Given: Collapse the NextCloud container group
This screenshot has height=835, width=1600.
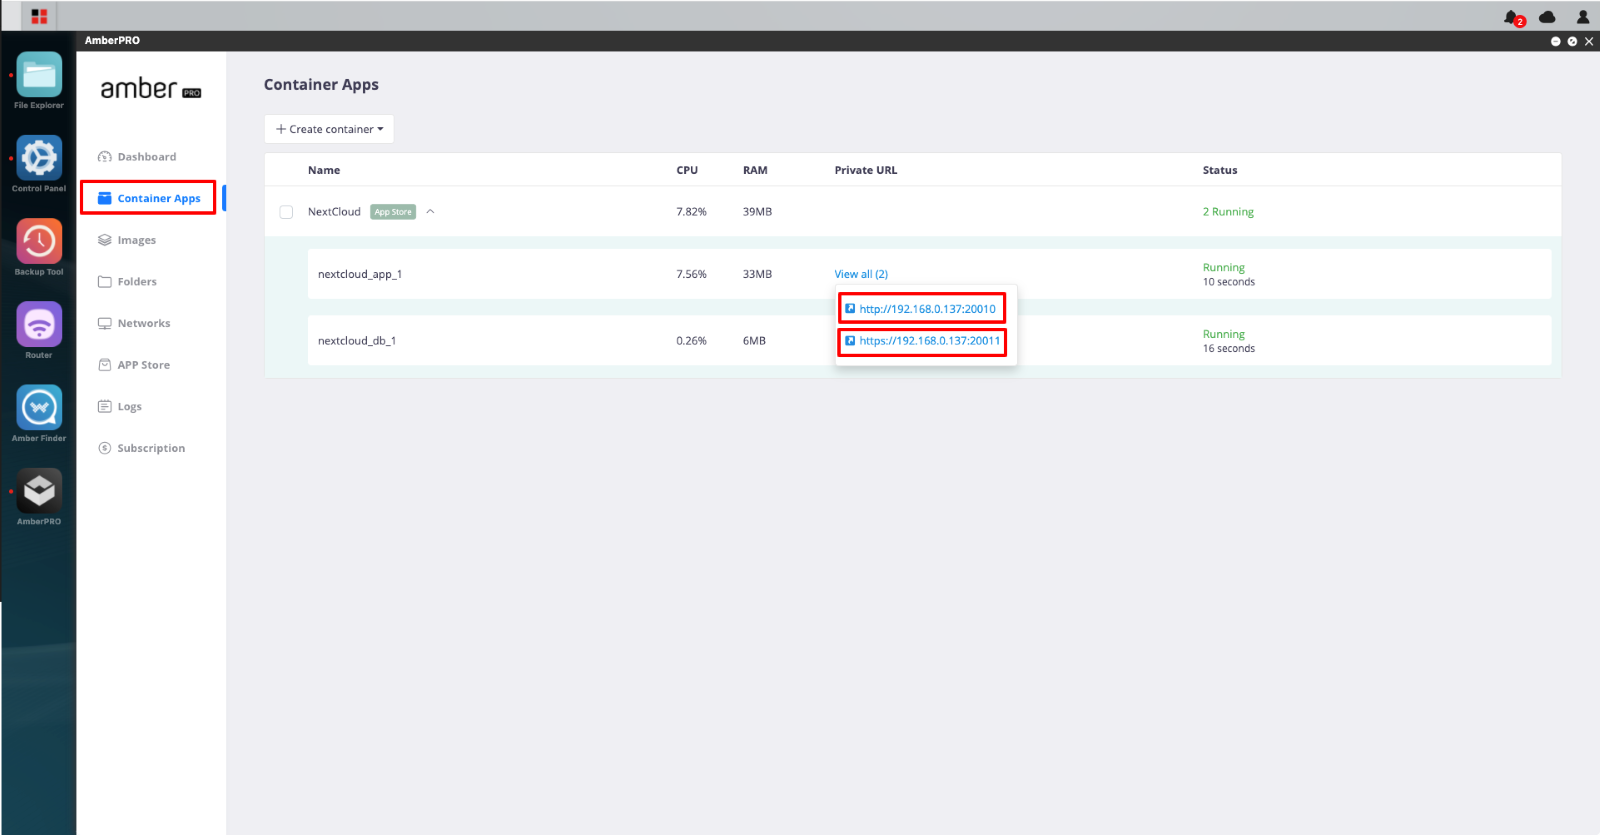Looking at the screenshot, I should 430,212.
